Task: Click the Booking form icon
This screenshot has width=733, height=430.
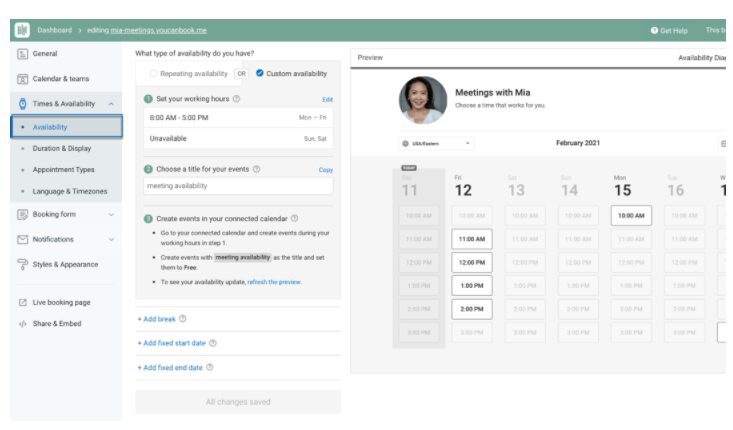Action: (22, 214)
